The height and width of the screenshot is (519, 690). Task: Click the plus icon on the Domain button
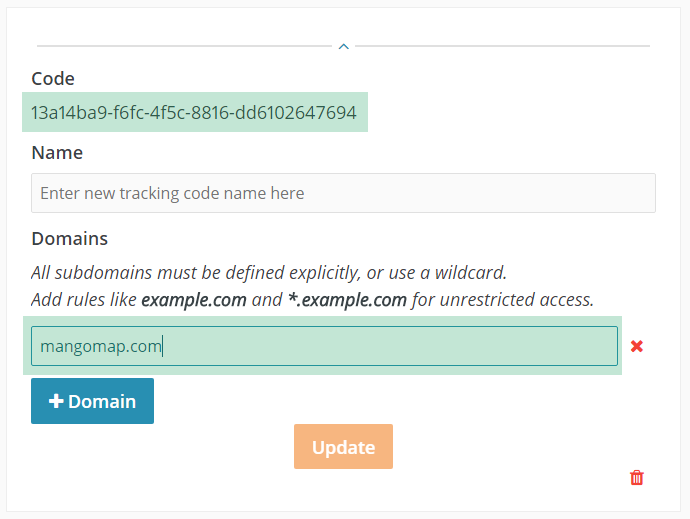(x=56, y=401)
